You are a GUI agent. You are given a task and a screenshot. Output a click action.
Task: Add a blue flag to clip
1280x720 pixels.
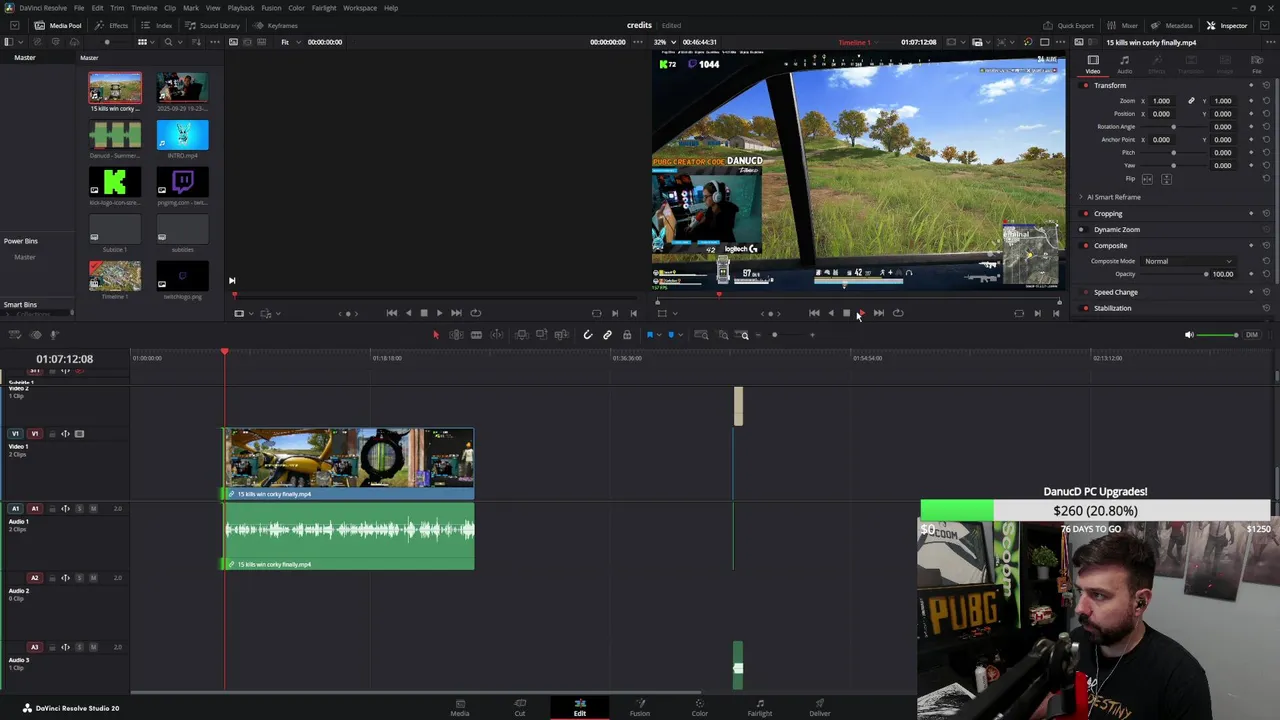pyautogui.click(x=650, y=335)
